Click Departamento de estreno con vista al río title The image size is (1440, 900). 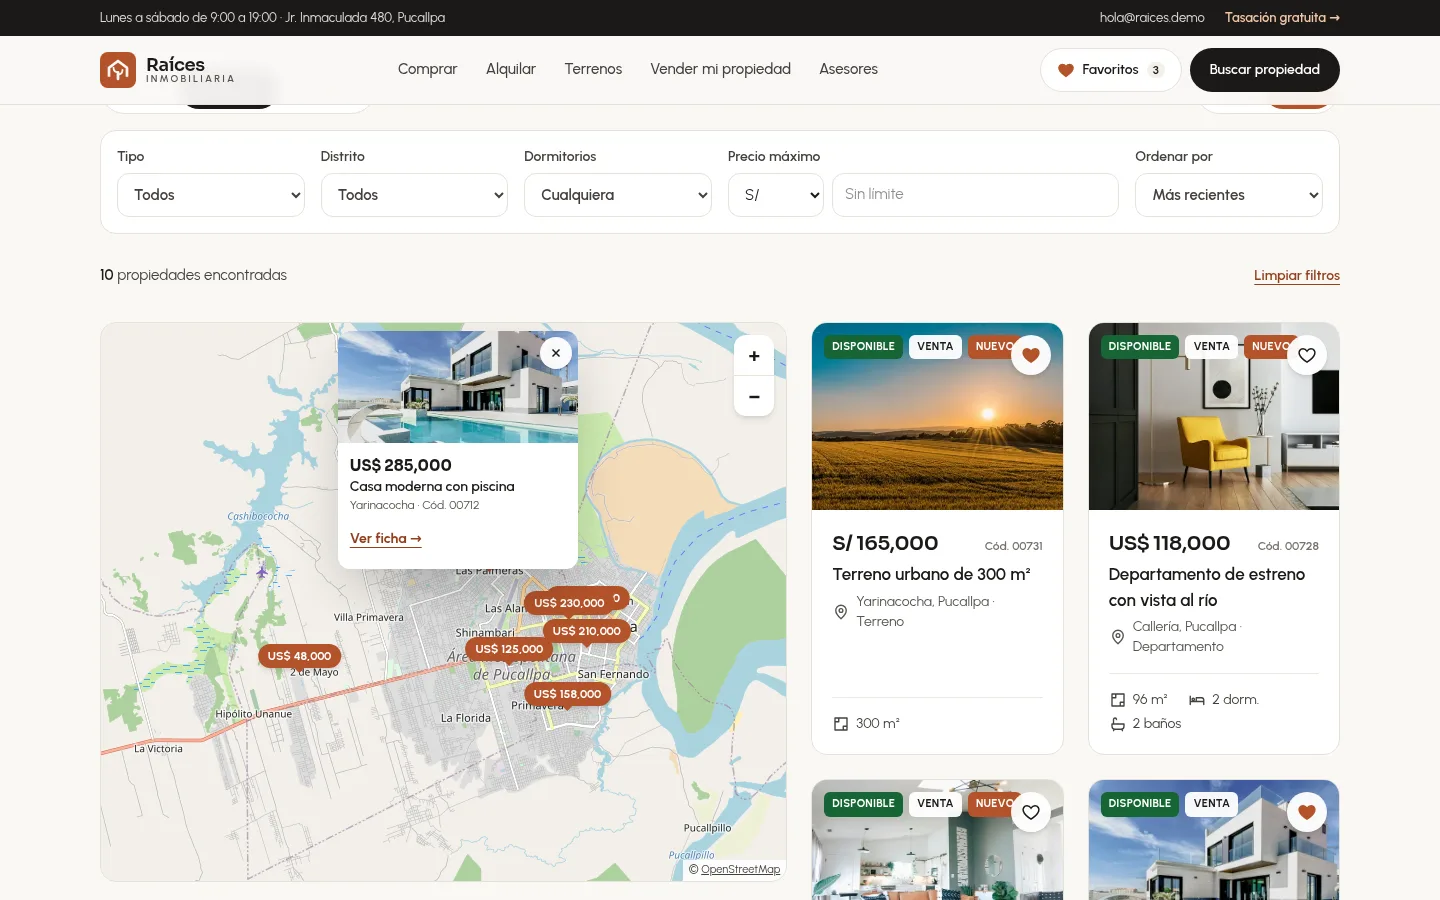(1207, 587)
